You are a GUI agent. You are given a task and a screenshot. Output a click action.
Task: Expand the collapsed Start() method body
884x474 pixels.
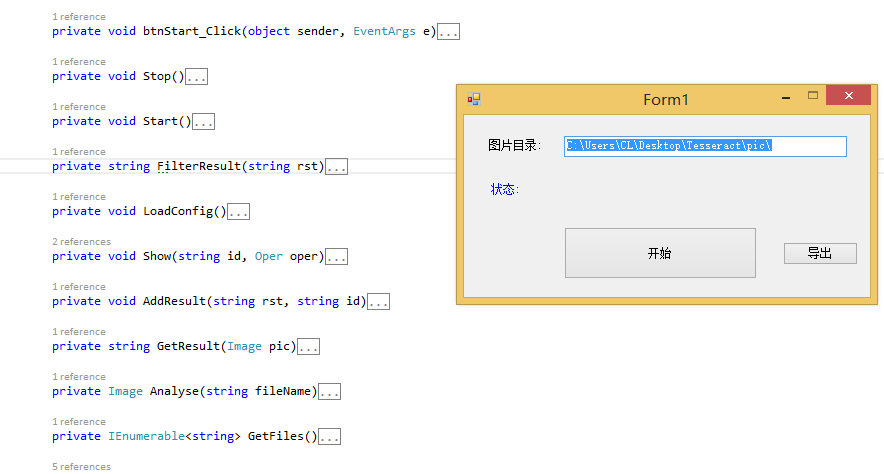(x=204, y=122)
